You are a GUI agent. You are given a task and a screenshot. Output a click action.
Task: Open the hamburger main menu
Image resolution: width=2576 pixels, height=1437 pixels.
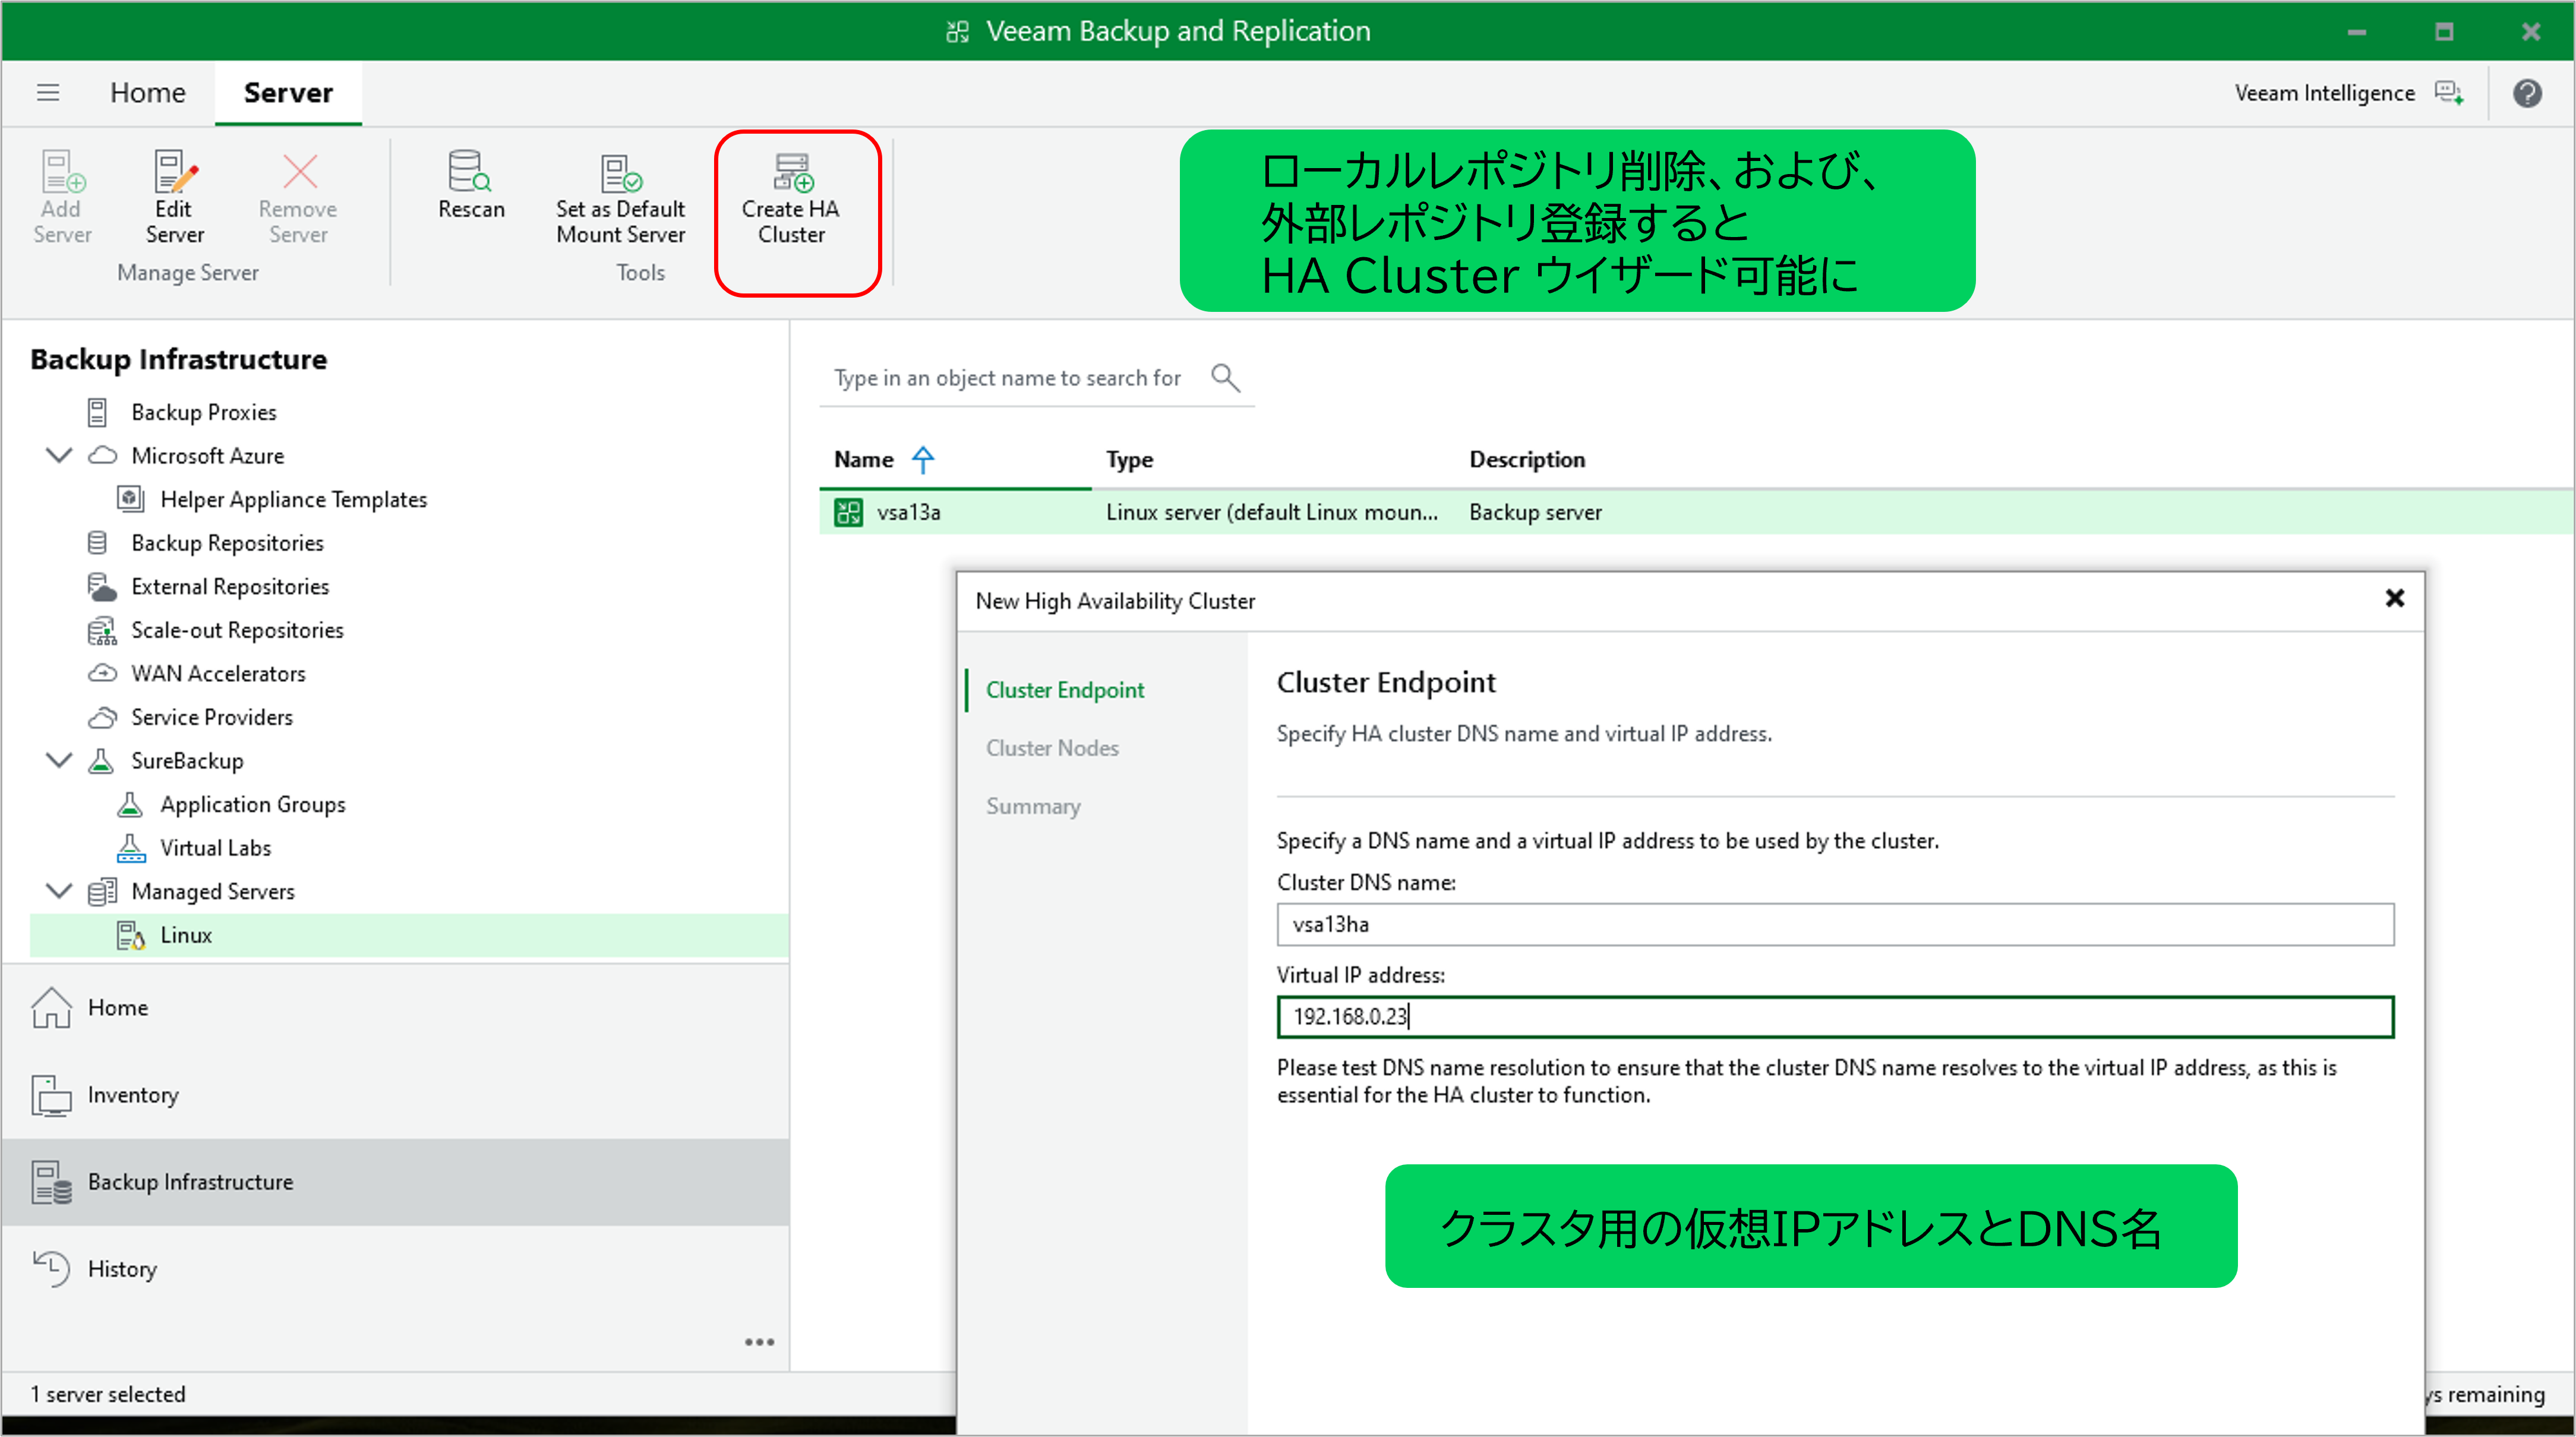click(x=48, y=93)
